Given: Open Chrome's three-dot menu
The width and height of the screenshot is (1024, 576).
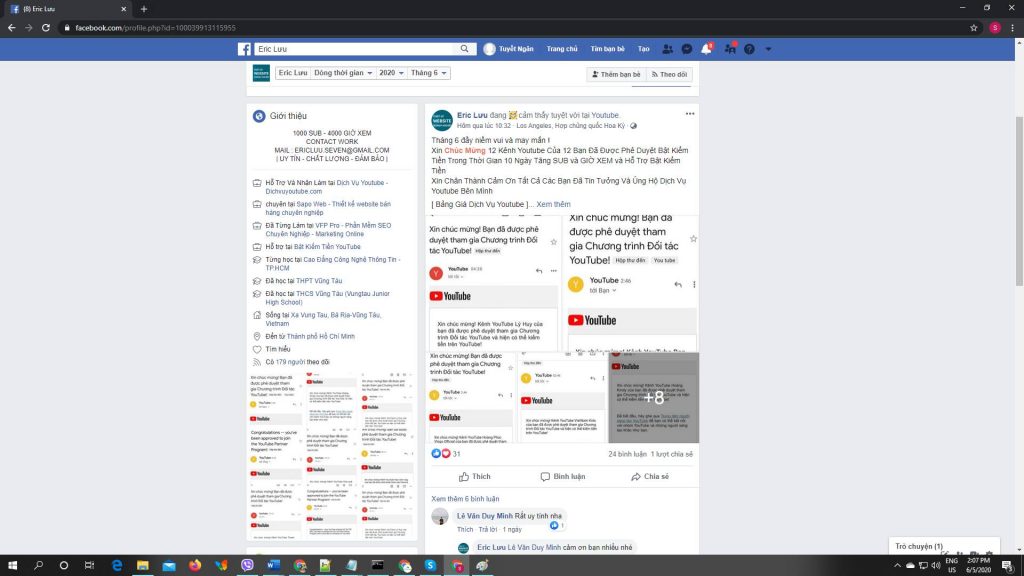Looking at the screenshot, I should click(1012, 27).
